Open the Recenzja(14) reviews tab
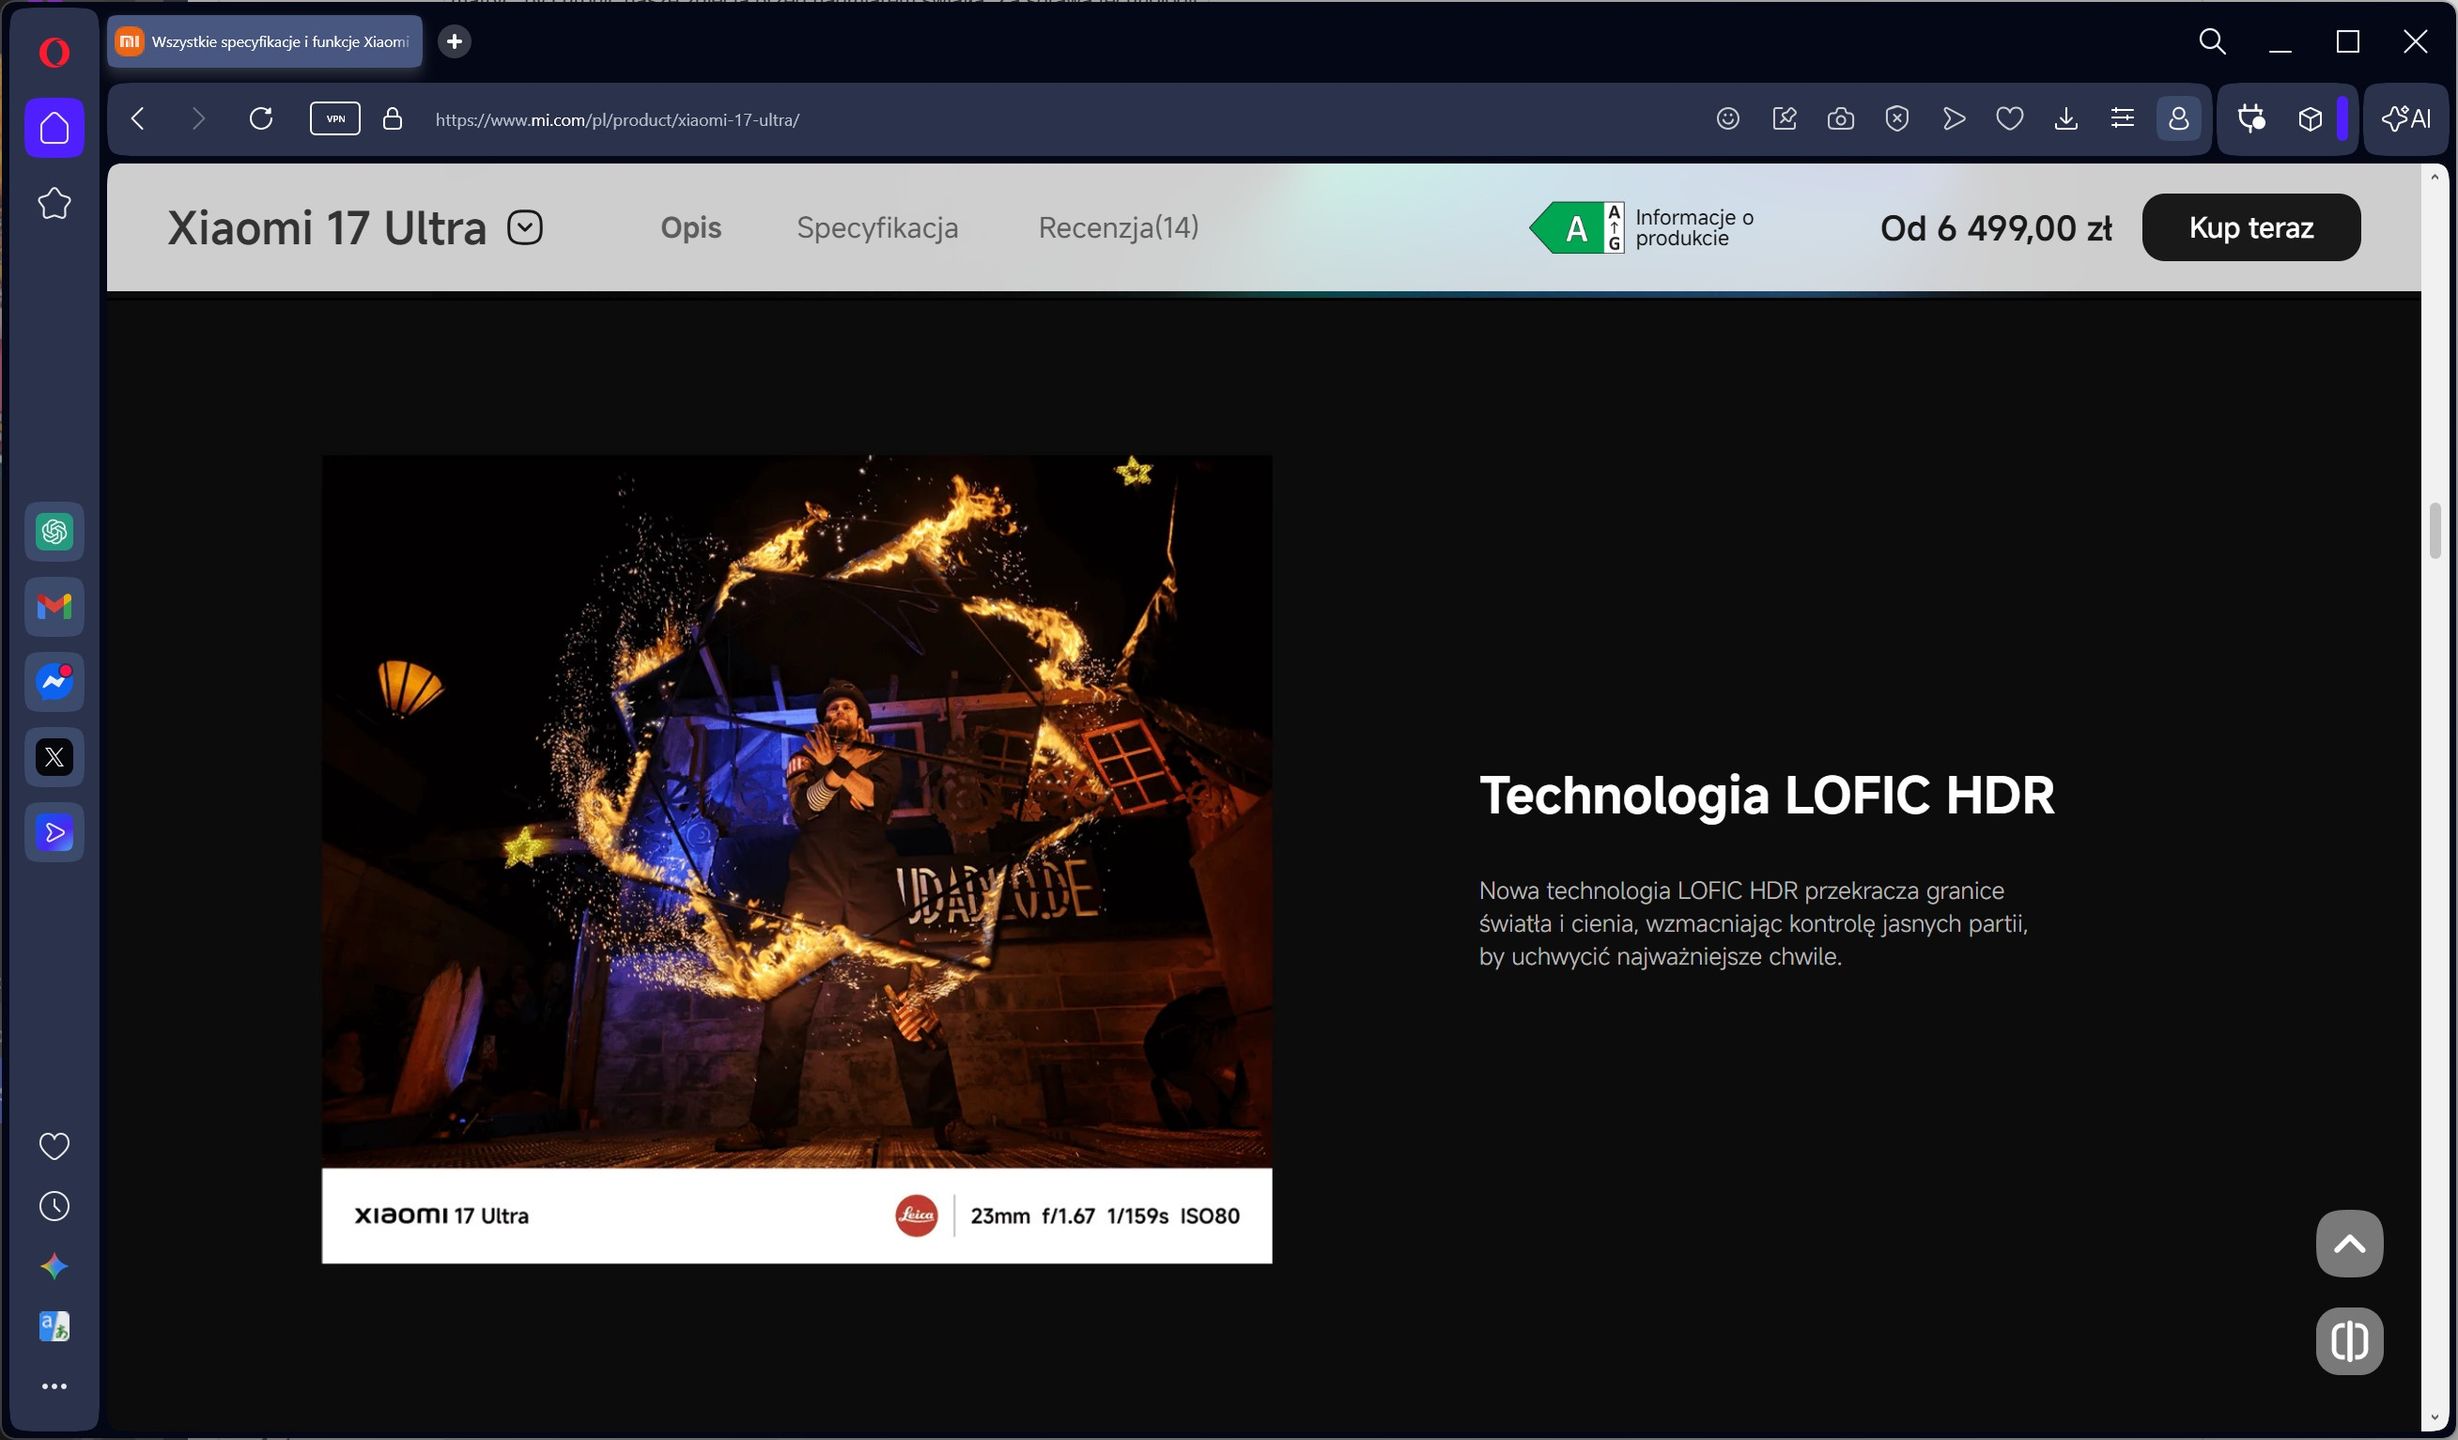 pos(1118,227)
